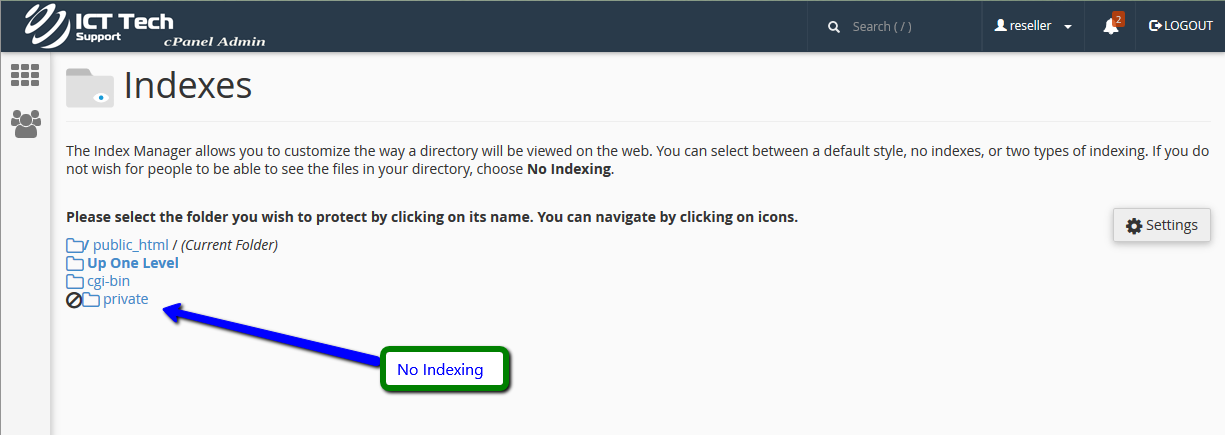Open the Settings gear button
The image size is (1225, 435).
[x=1162, y=225]
